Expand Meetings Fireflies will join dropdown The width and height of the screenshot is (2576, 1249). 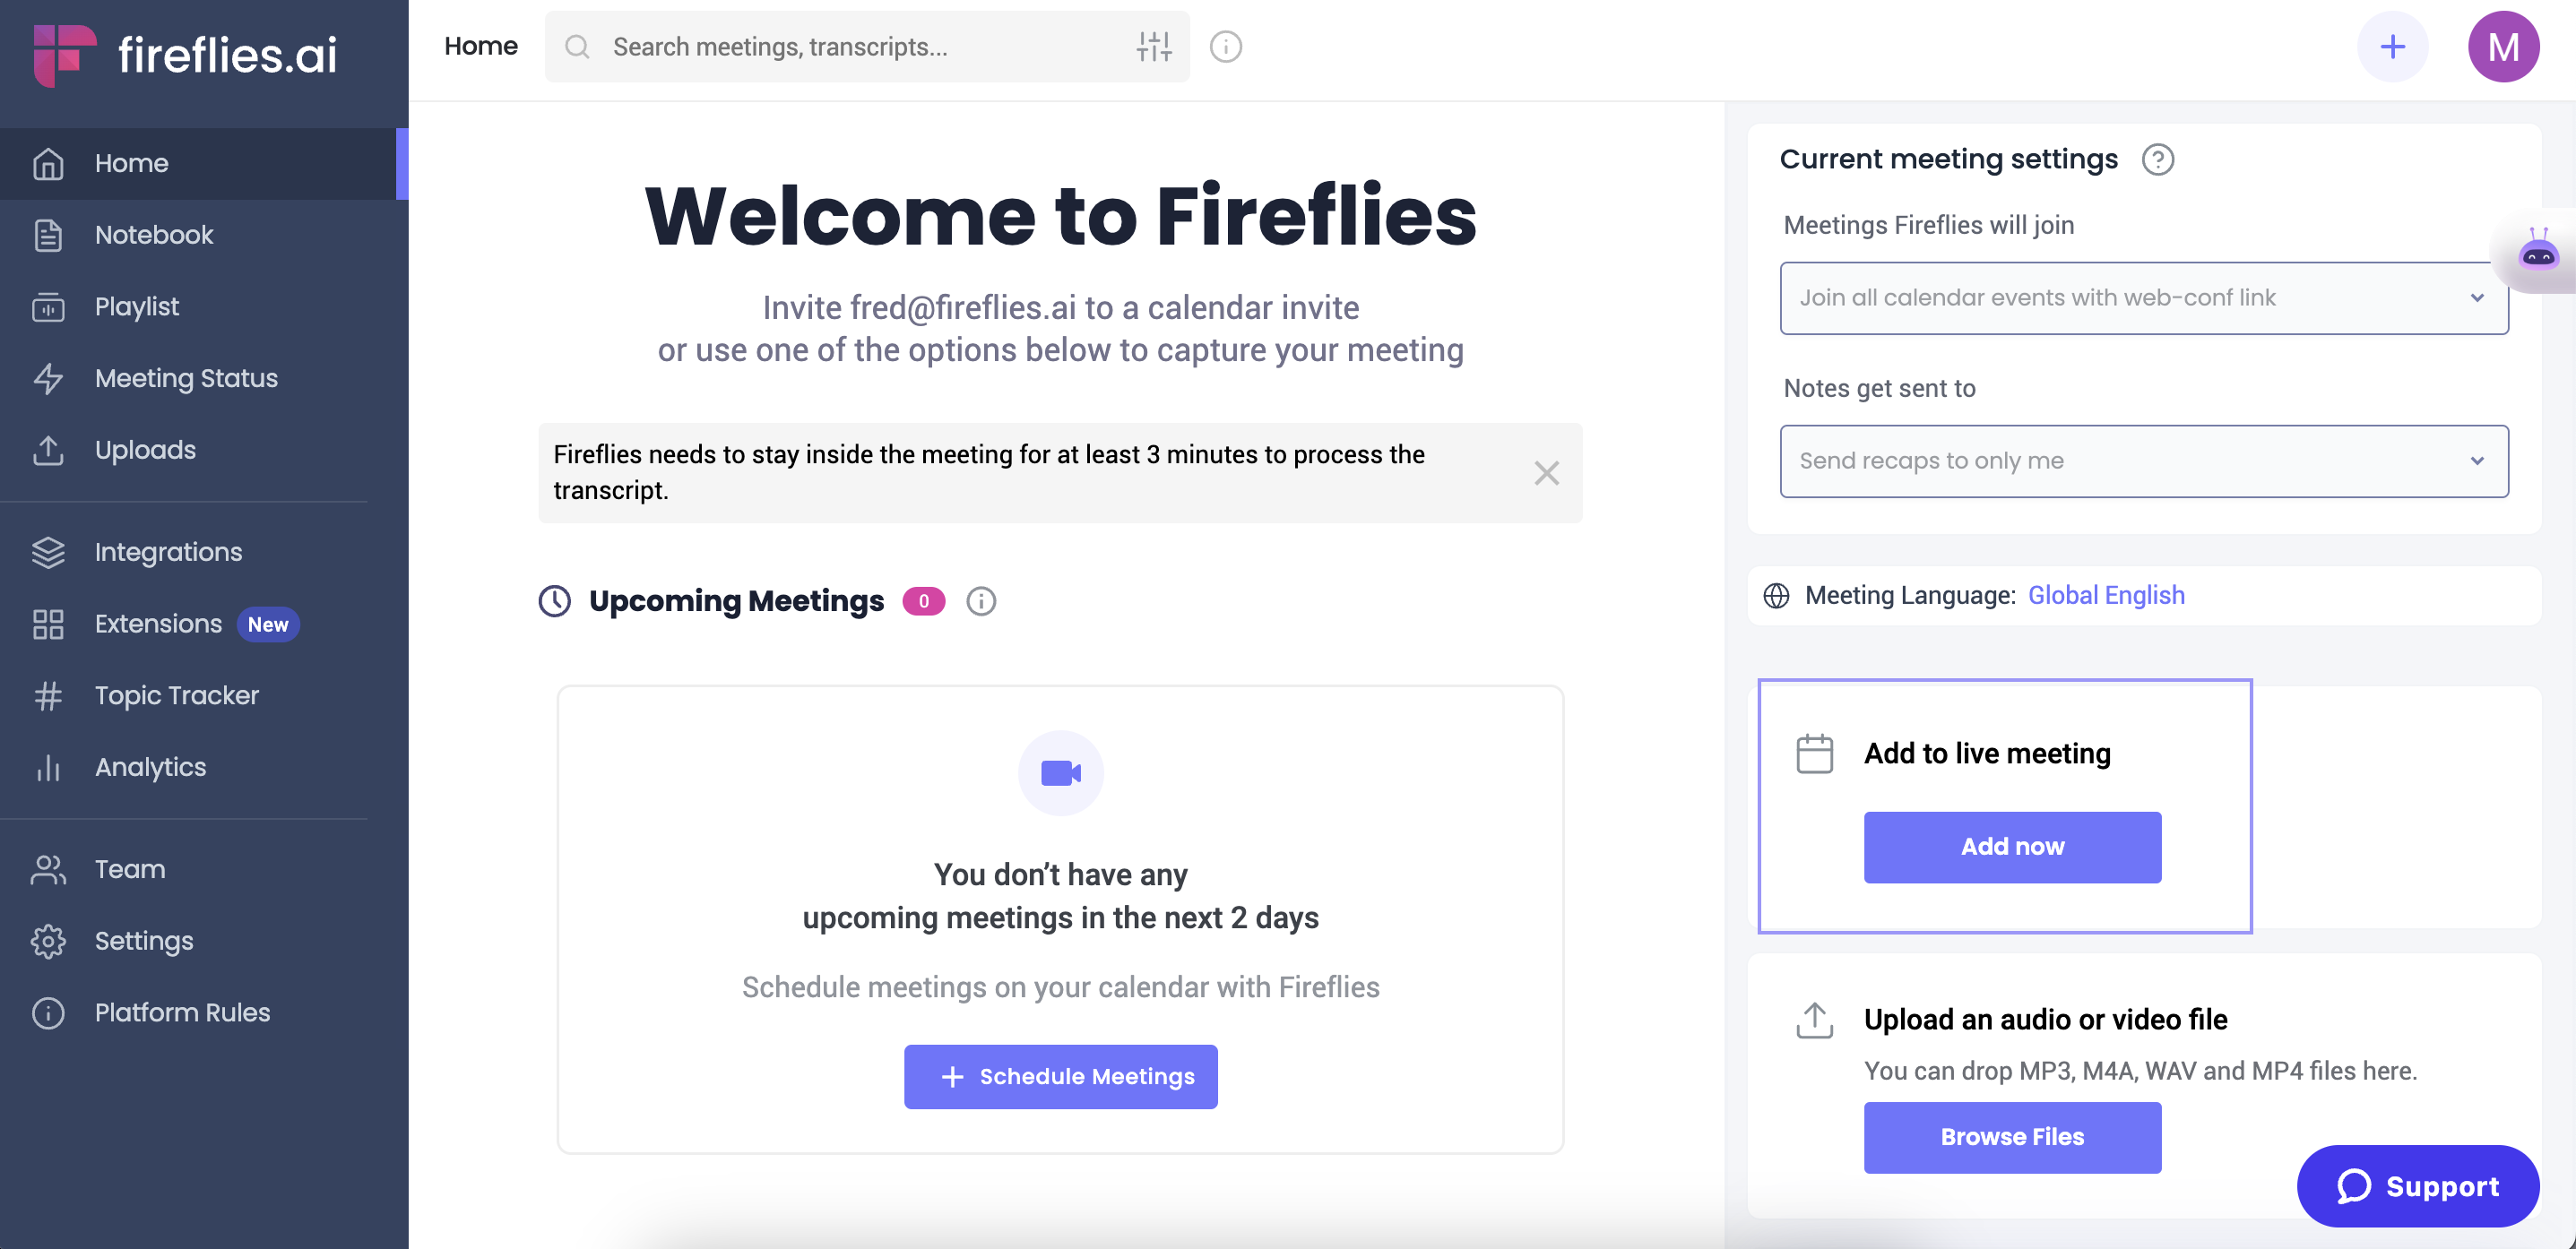click(2144, 296)
